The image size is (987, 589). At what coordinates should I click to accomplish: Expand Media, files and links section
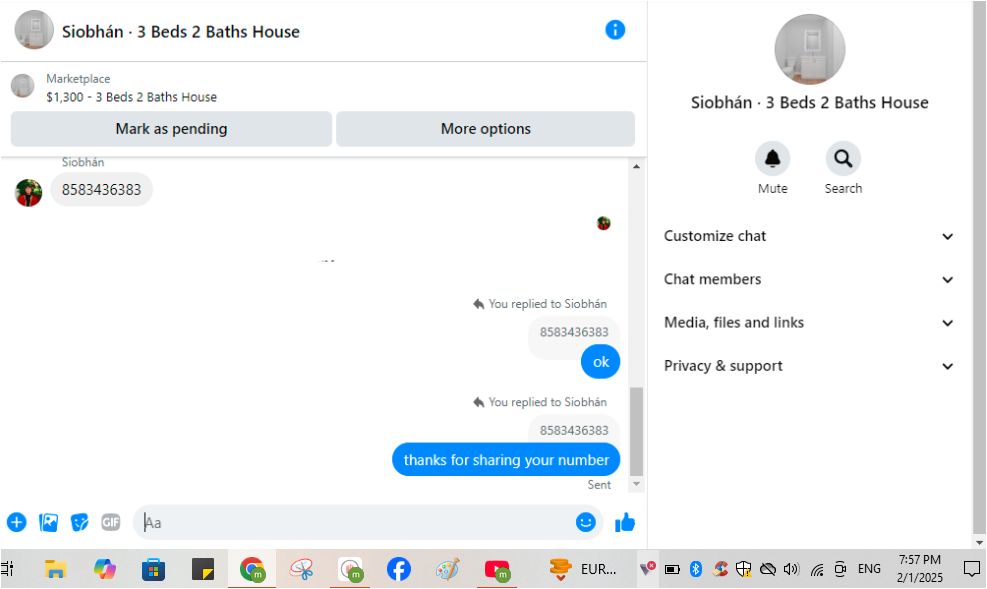[x=809, y=323]
